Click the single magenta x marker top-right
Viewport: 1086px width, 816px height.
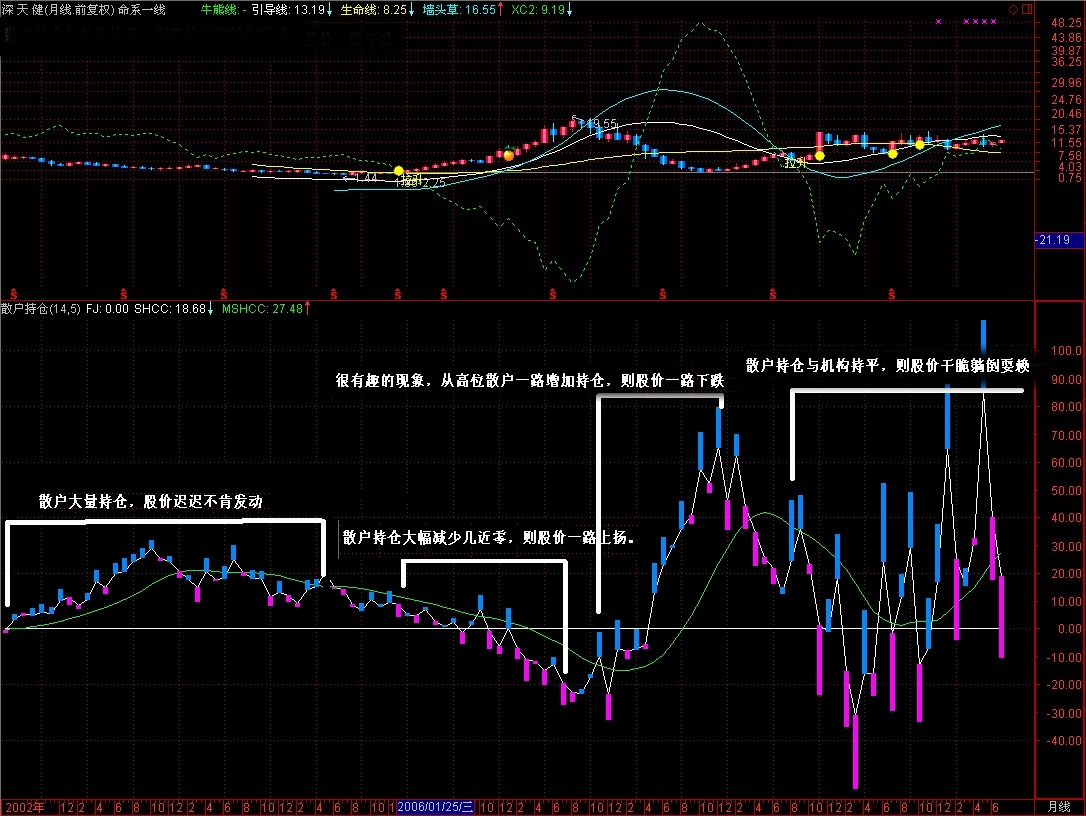[938, 21]
